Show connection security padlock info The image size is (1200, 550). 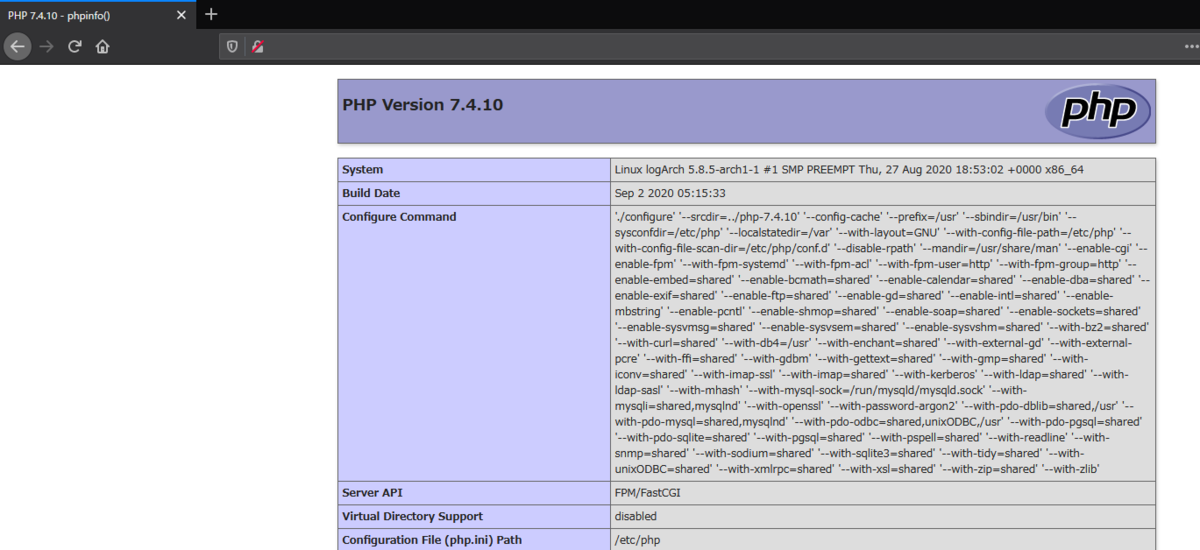coord(257,46)
